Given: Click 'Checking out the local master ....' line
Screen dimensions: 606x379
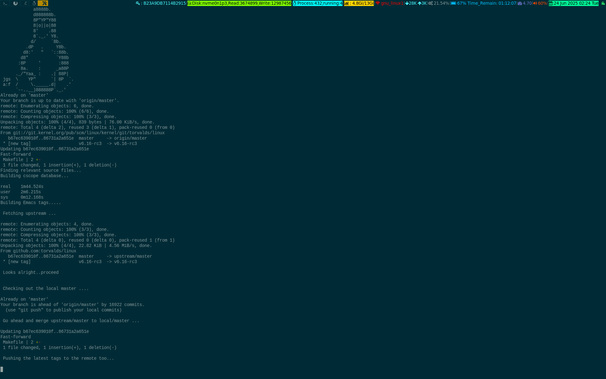Looking at the screenshot, I should [x=46, y=289].
